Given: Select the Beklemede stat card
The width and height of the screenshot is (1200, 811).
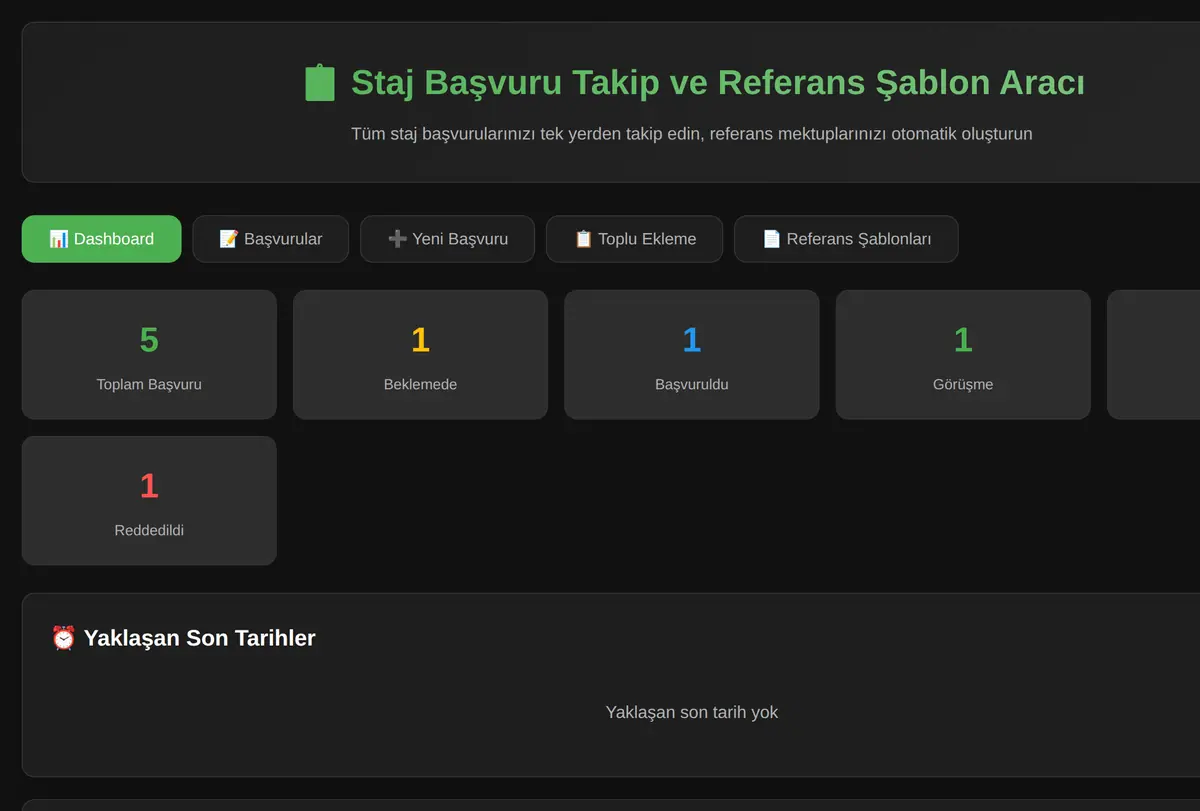Looking at the screenshot, I should 420,355.
